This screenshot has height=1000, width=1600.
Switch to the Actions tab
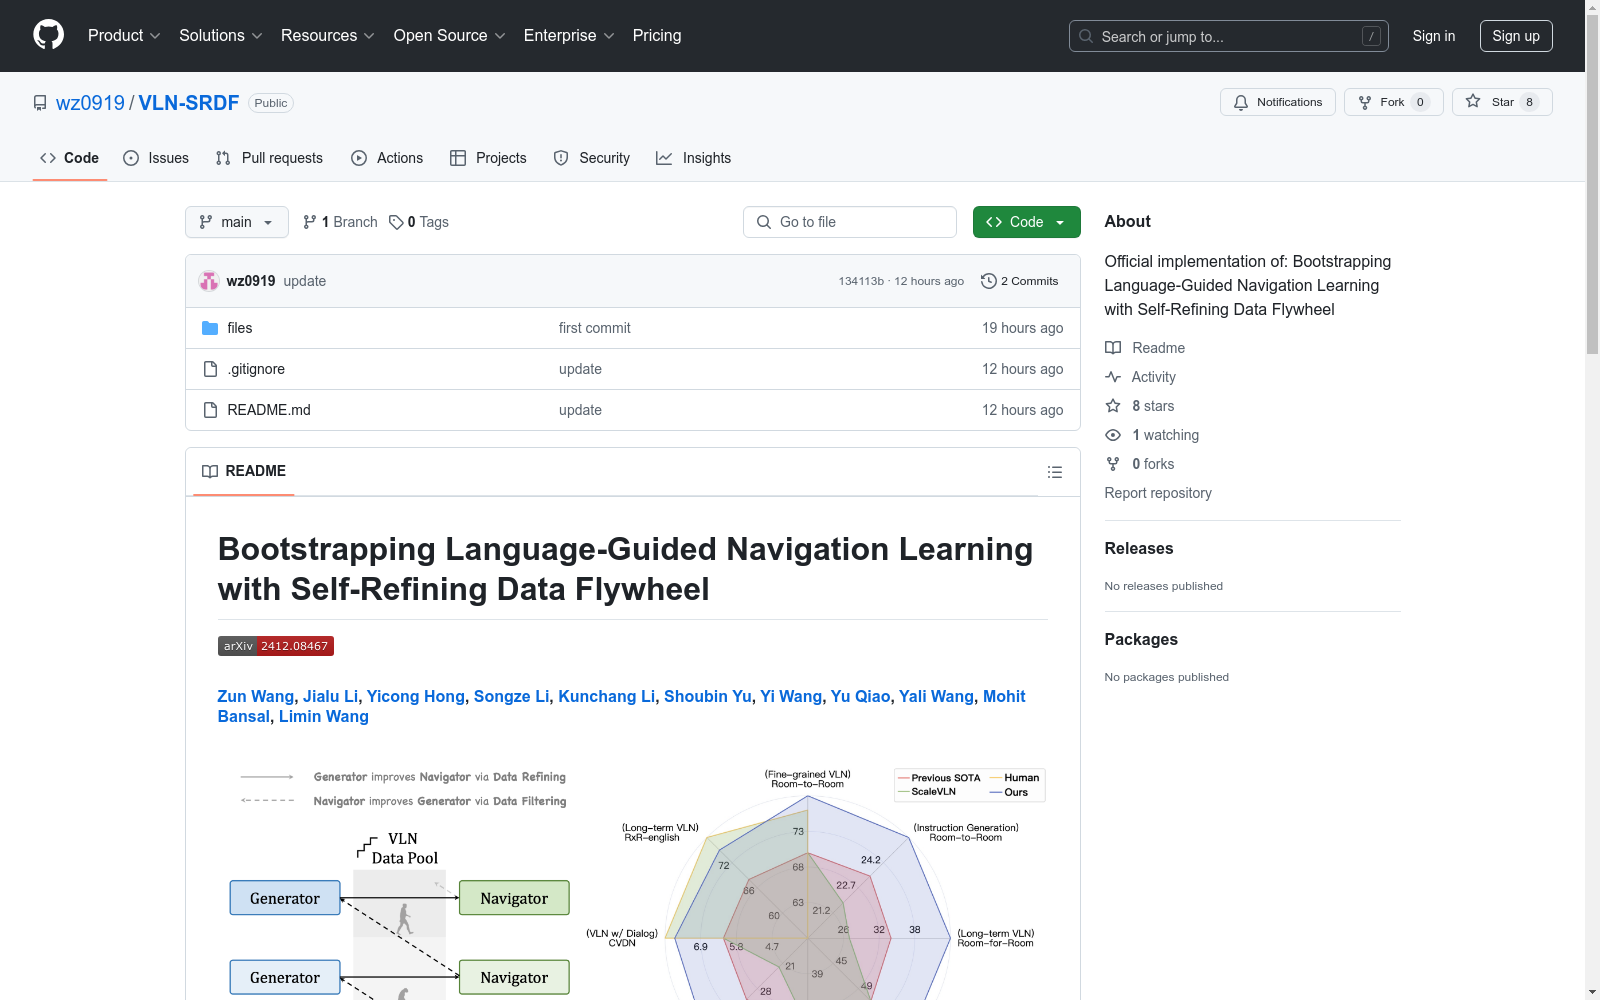click(x=387, y=158)
